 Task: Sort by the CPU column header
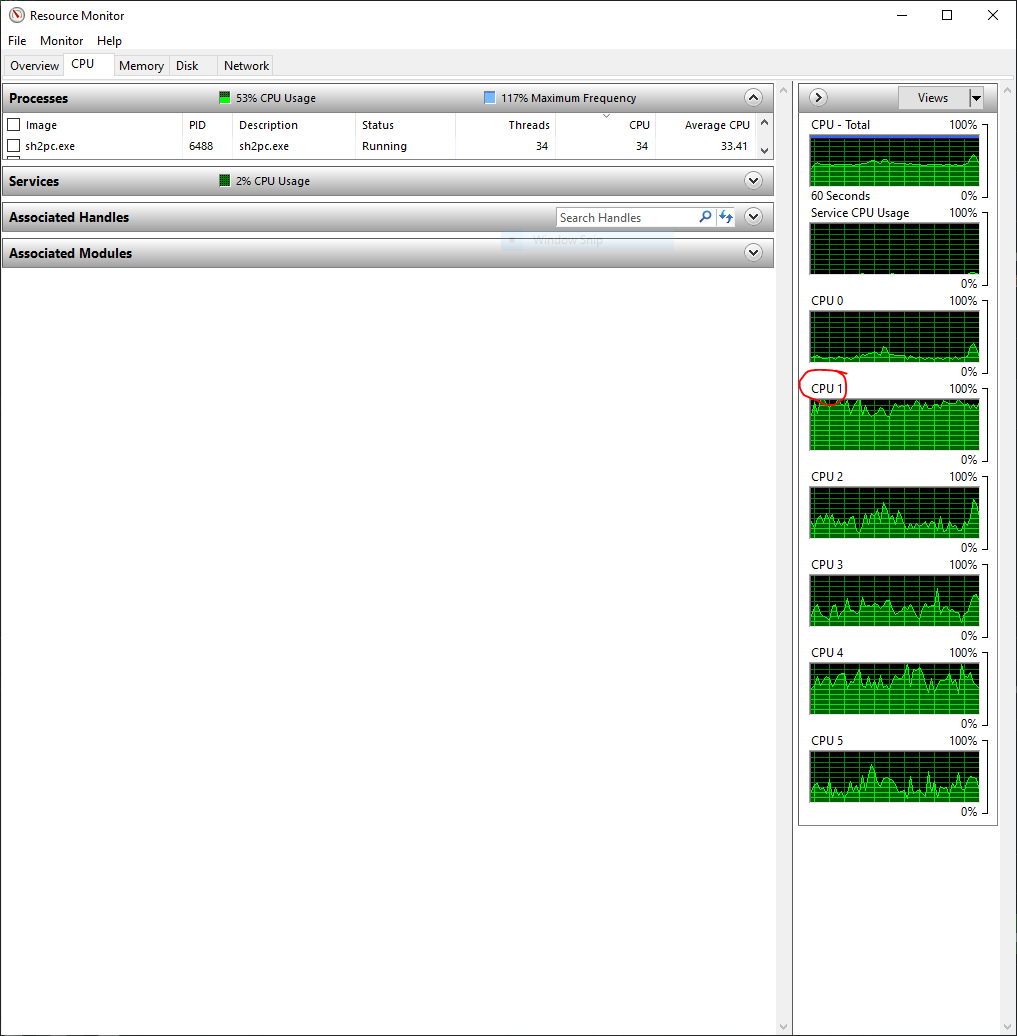[606, 125]
